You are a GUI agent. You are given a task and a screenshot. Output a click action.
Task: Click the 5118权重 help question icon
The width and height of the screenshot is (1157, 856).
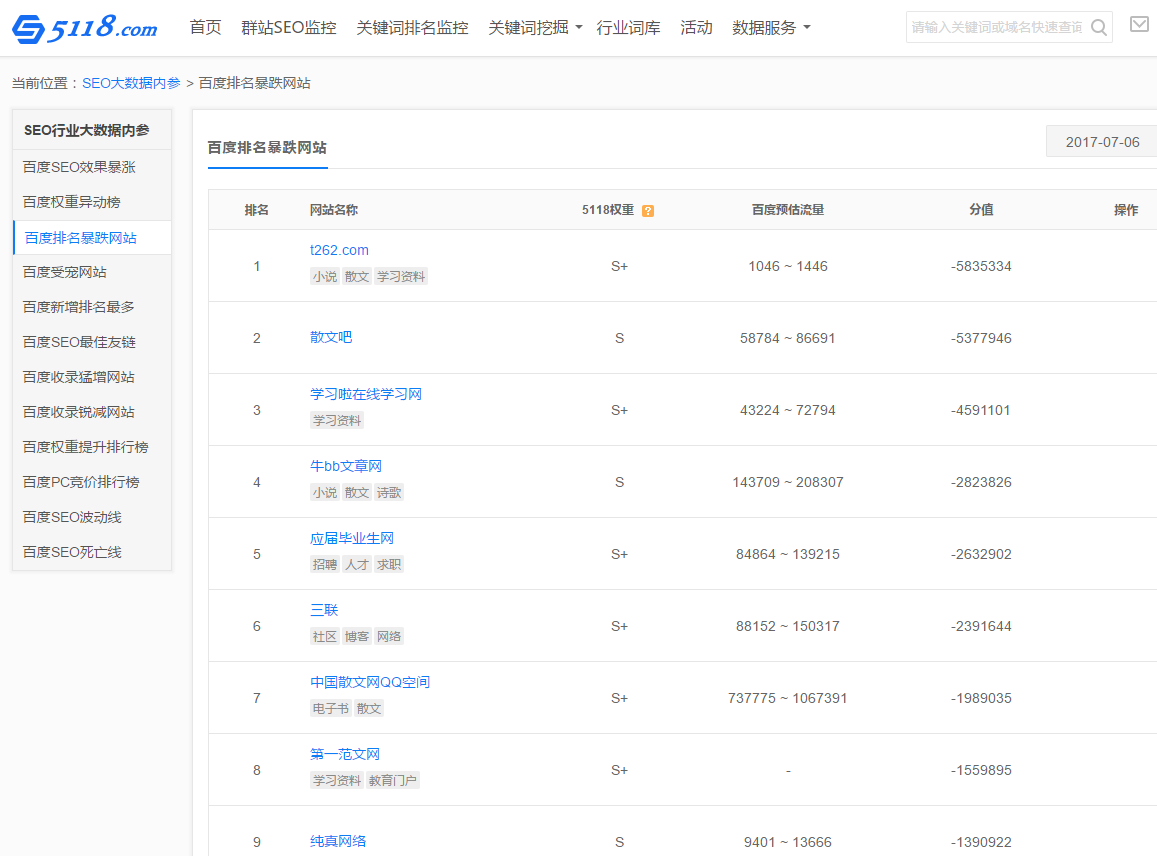[648, 211]
